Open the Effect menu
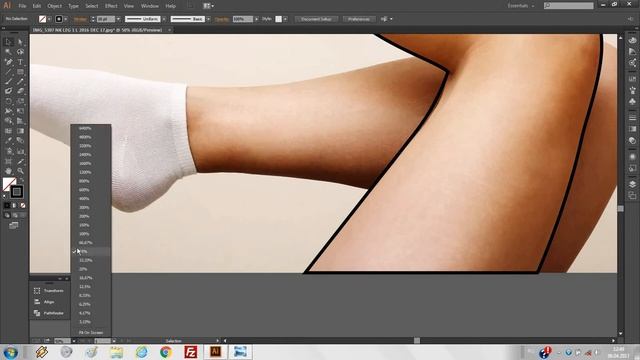Viewport: 640px width, 360px height. 111,6
